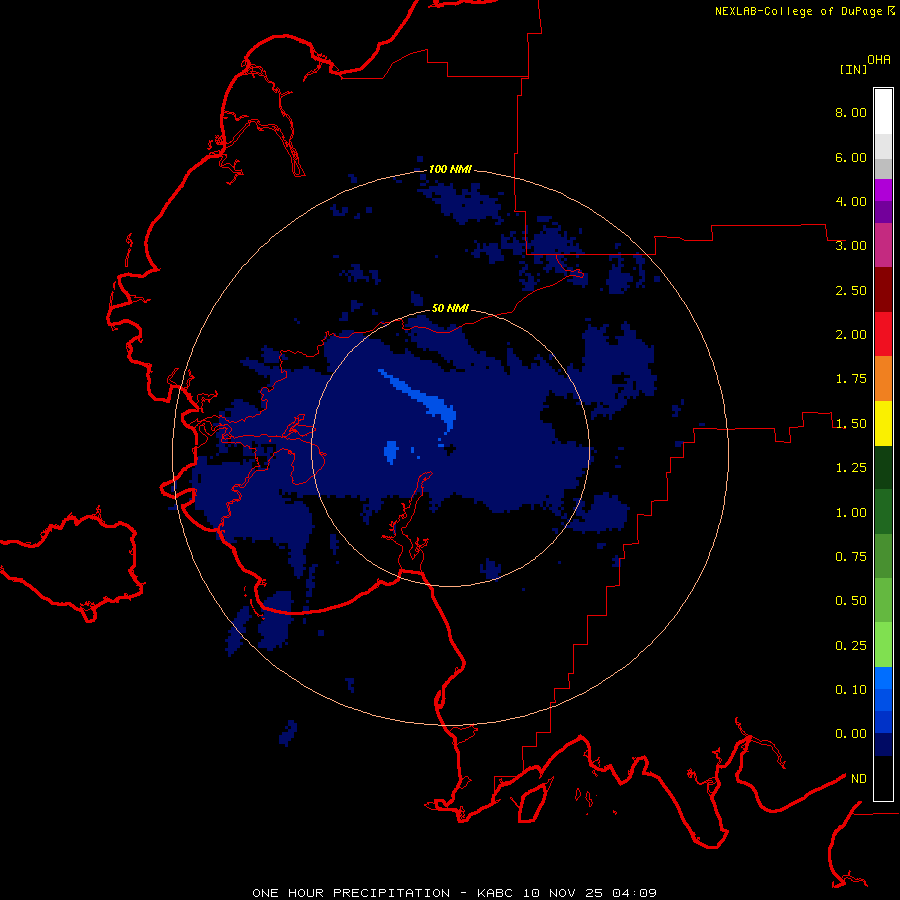This screenshot has height=900, width=900.
Task: Pick the light blue 0.10 legend swatch
Action: [x=883, y=678]
